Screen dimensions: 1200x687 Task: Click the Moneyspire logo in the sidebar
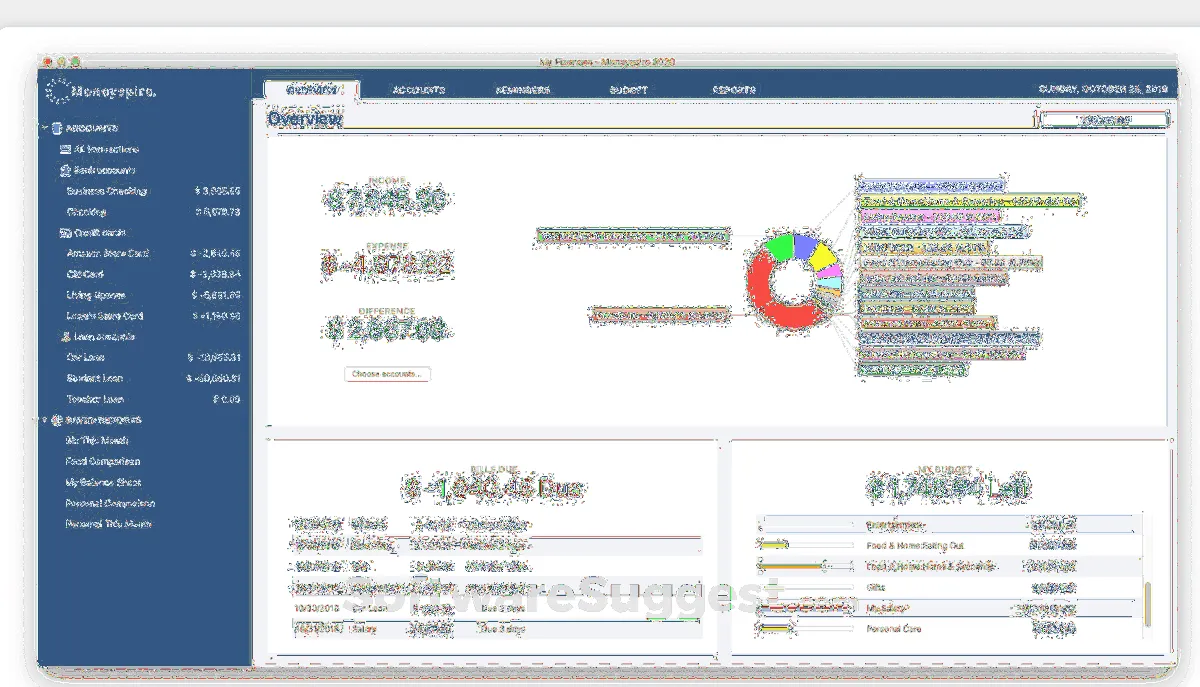[102, 92]
